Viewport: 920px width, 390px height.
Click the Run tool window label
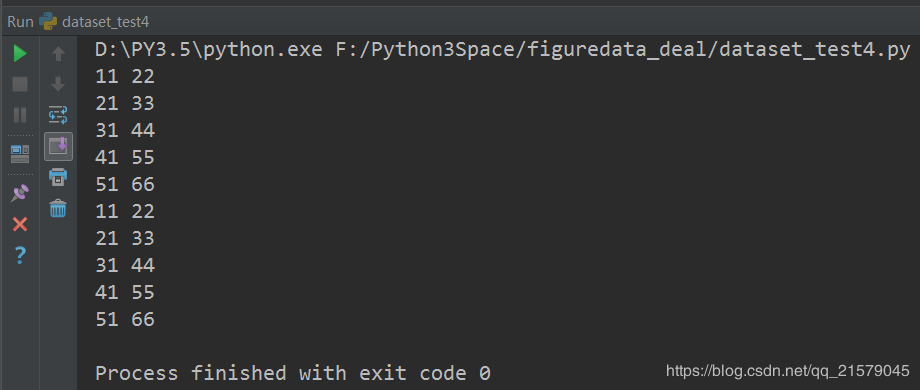point(20,22)
